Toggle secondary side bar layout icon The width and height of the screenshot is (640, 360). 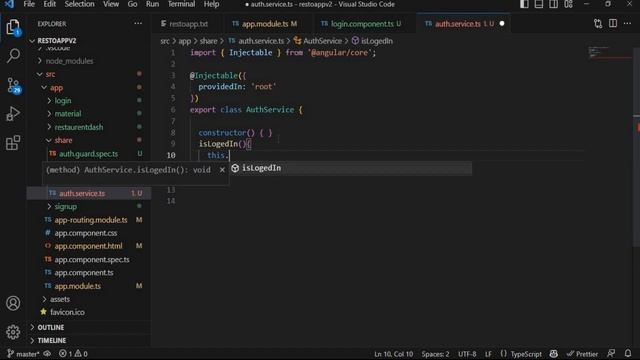(553, 4)
